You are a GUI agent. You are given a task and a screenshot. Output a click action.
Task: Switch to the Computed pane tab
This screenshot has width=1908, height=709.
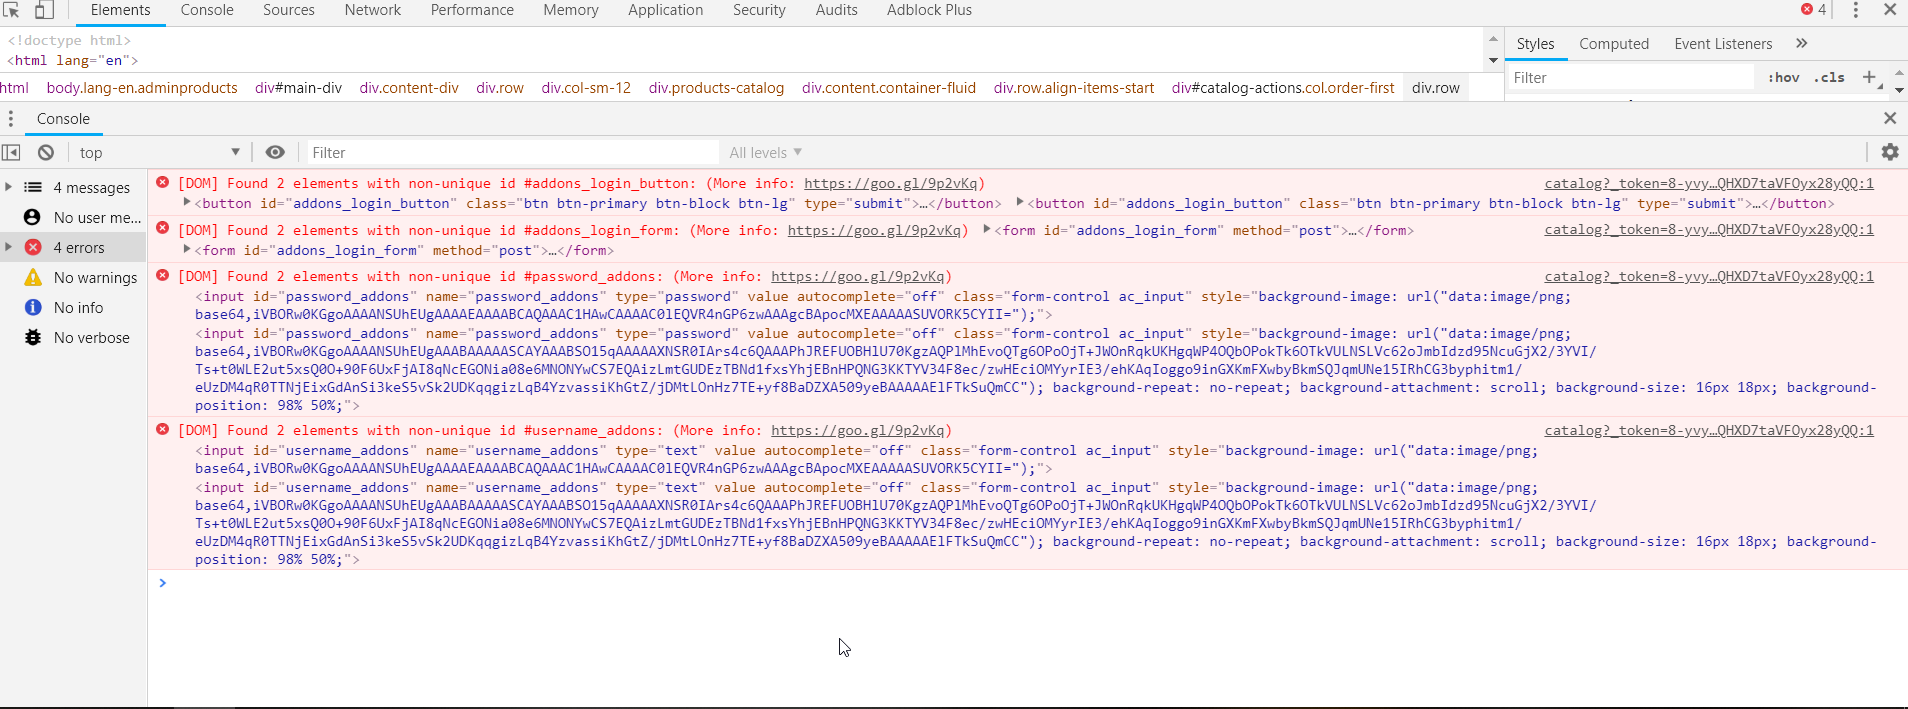click(x=1614, y=44)
